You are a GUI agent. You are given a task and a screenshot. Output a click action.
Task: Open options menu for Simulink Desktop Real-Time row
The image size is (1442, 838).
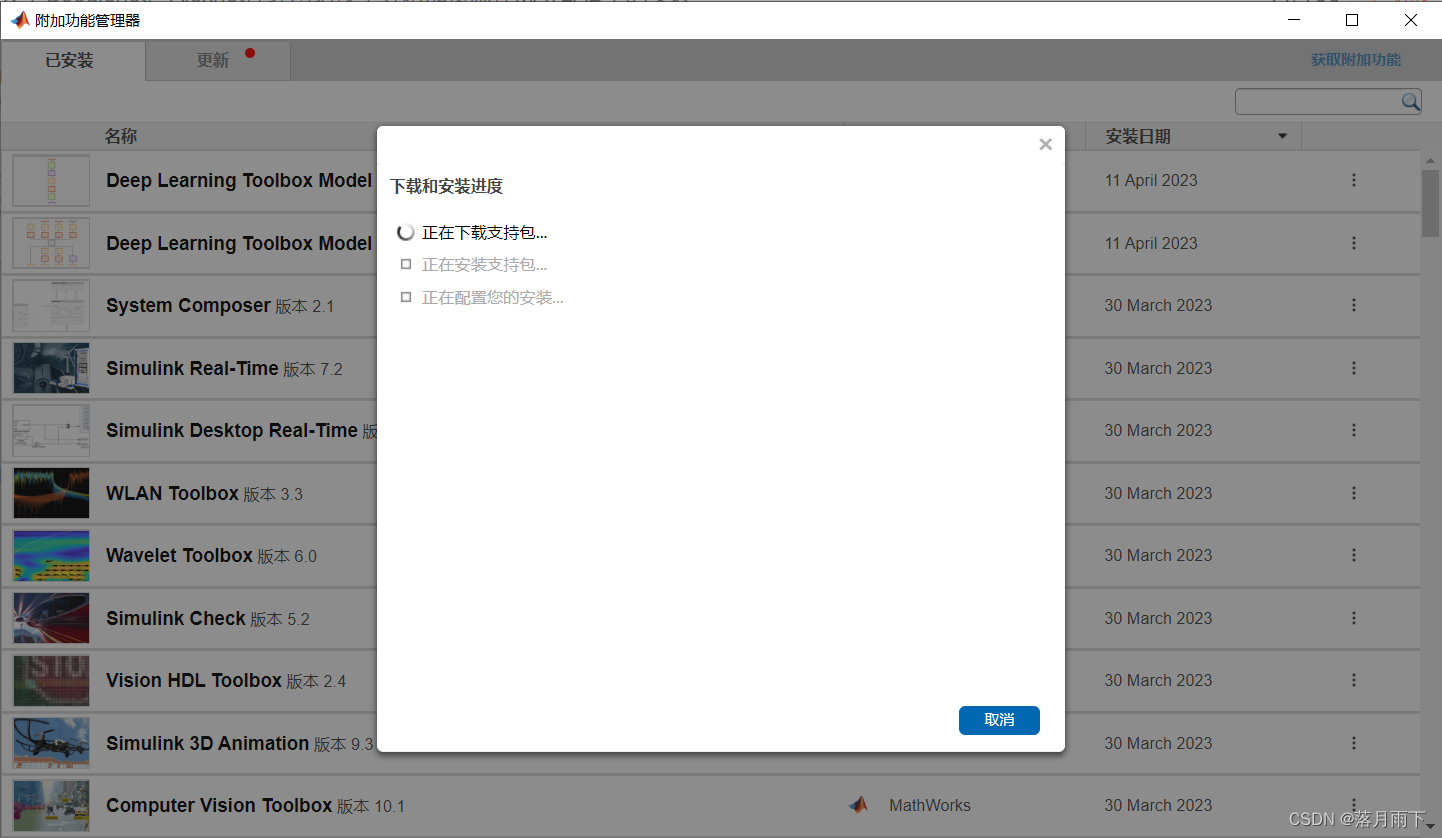(1354, 430)
